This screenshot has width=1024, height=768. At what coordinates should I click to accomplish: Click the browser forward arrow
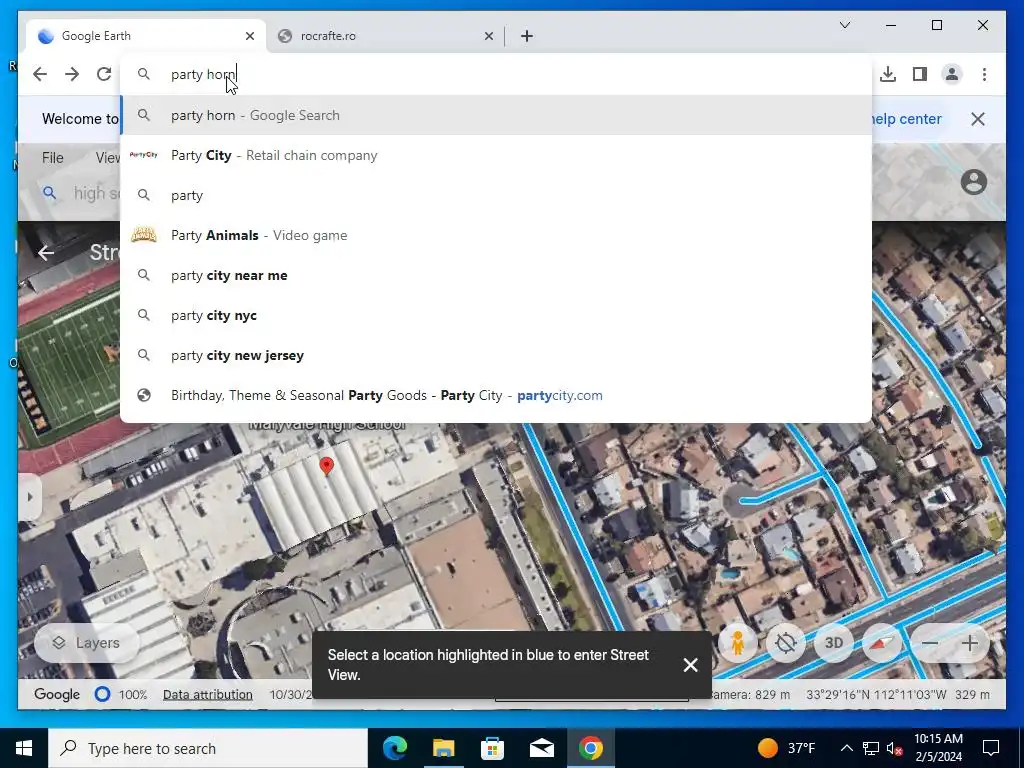point(72,74)
